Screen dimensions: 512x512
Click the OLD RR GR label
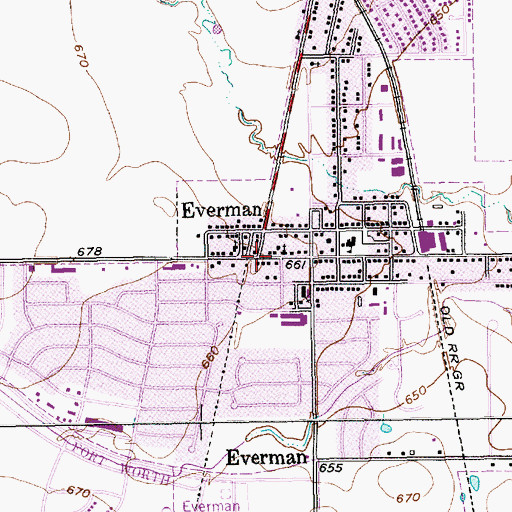(x=452, y=348)
